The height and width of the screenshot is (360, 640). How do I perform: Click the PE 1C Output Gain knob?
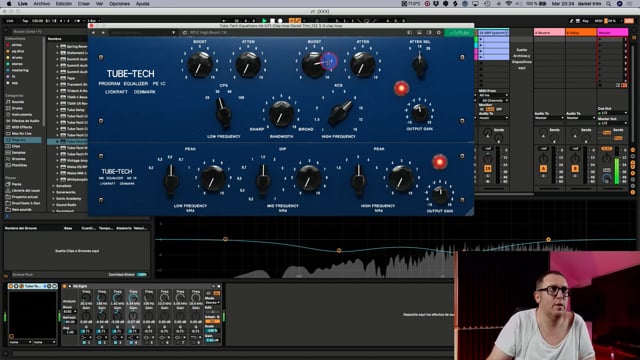(x=420, y=113)
